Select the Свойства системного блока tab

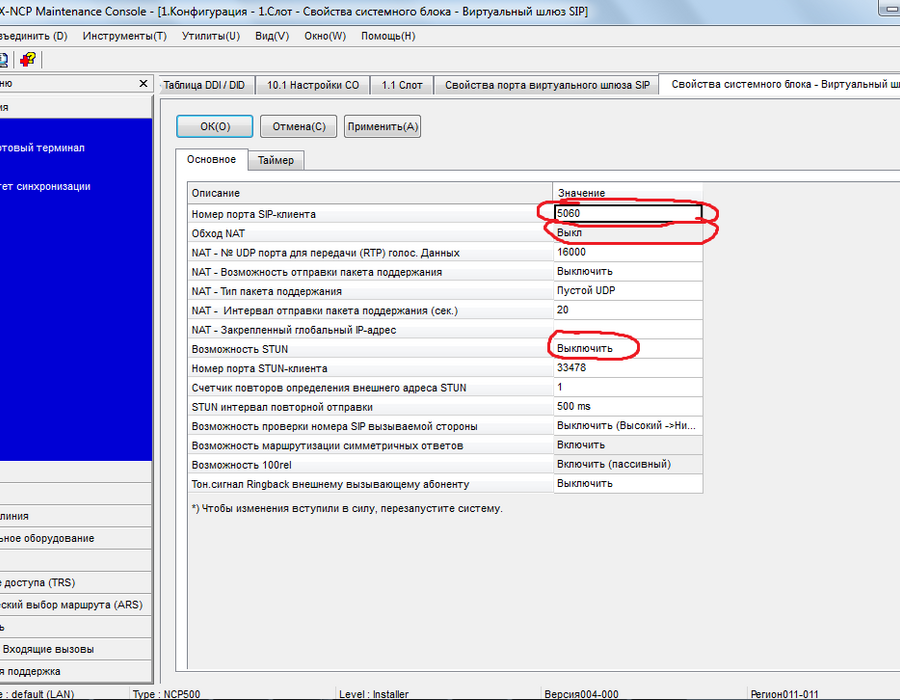781,84
